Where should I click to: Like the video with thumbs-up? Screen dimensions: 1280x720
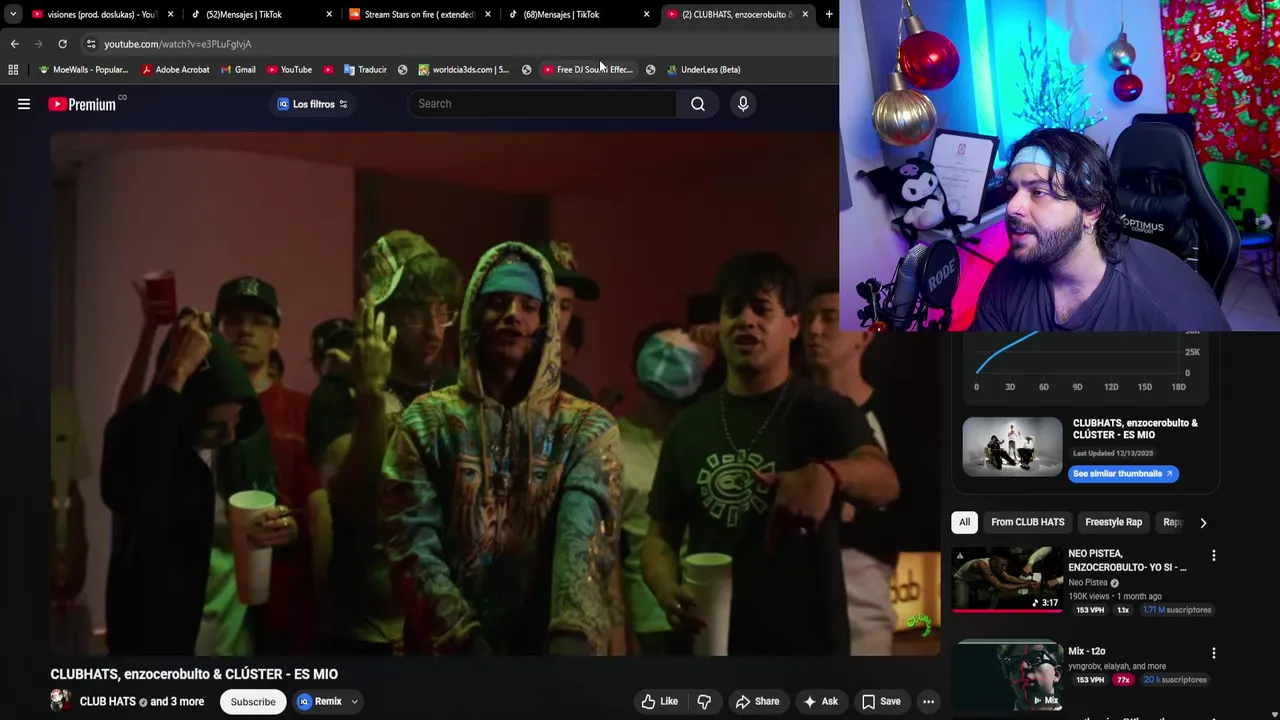coord(660,701)
